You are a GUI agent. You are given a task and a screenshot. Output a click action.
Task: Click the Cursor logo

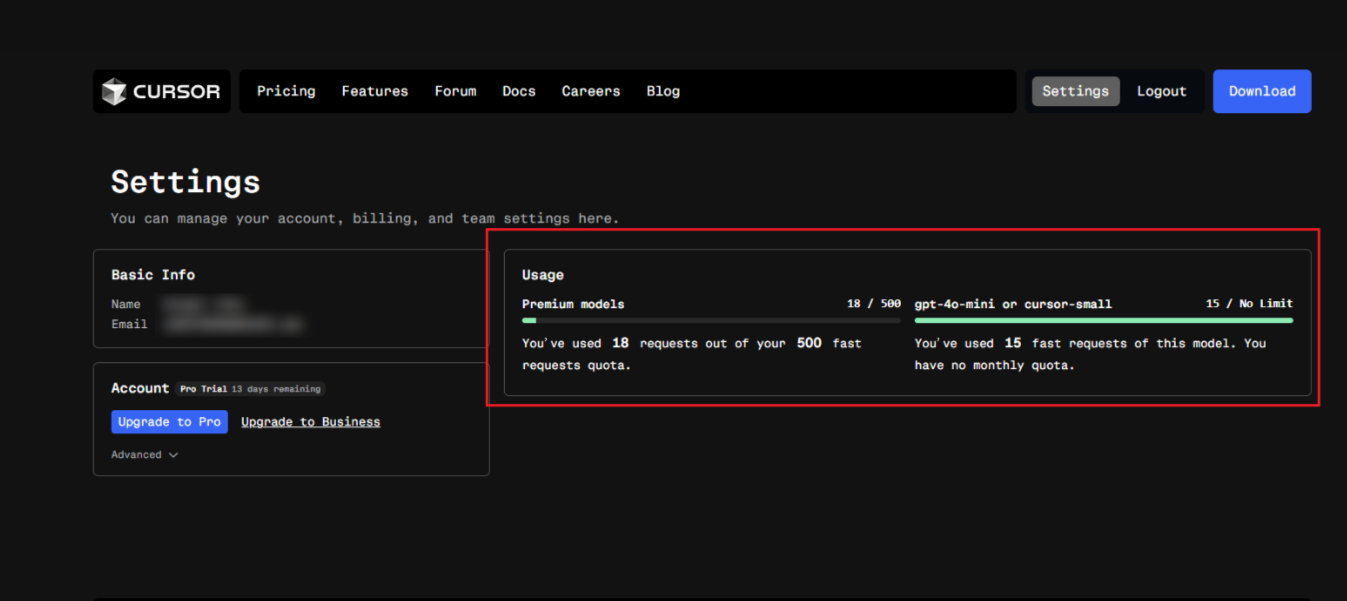pos(161,91)
